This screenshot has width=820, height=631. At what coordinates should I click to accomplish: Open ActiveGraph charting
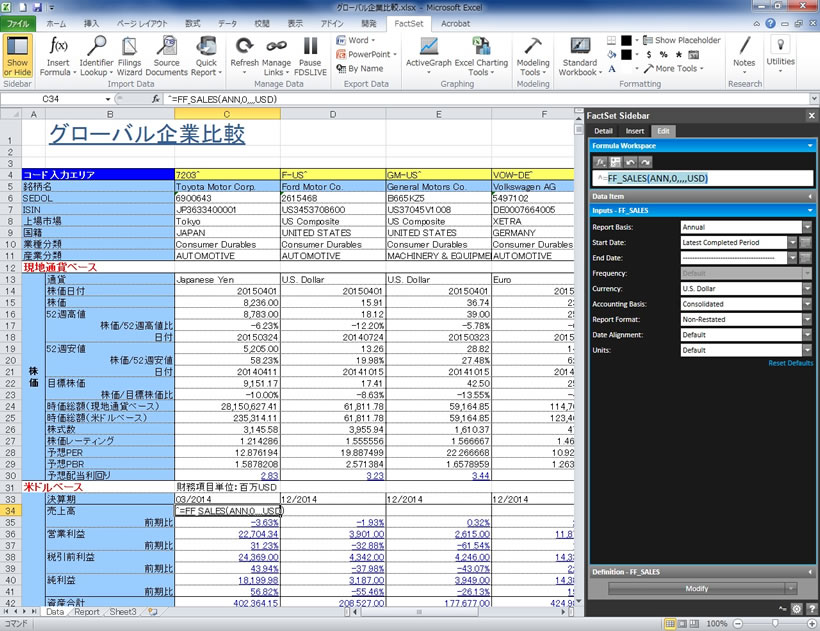(428, 56)
